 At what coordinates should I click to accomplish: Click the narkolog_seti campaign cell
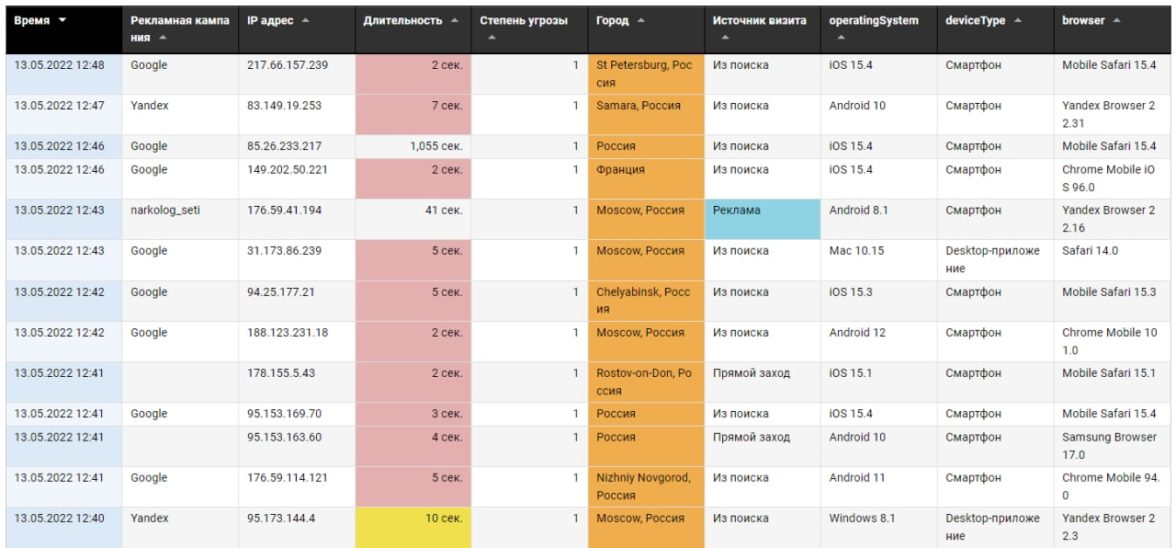point(165,211)
